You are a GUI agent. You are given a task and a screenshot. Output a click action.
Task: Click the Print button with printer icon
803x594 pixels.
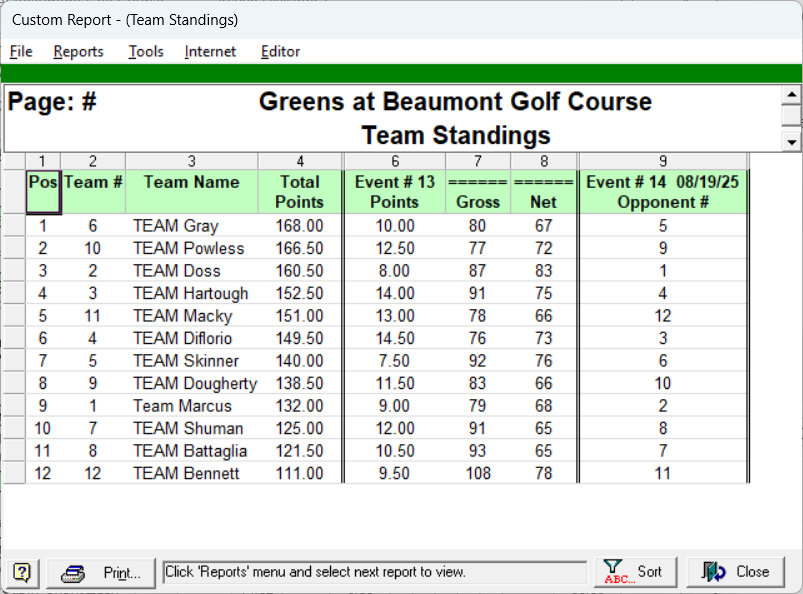click(x=101, y=572)
